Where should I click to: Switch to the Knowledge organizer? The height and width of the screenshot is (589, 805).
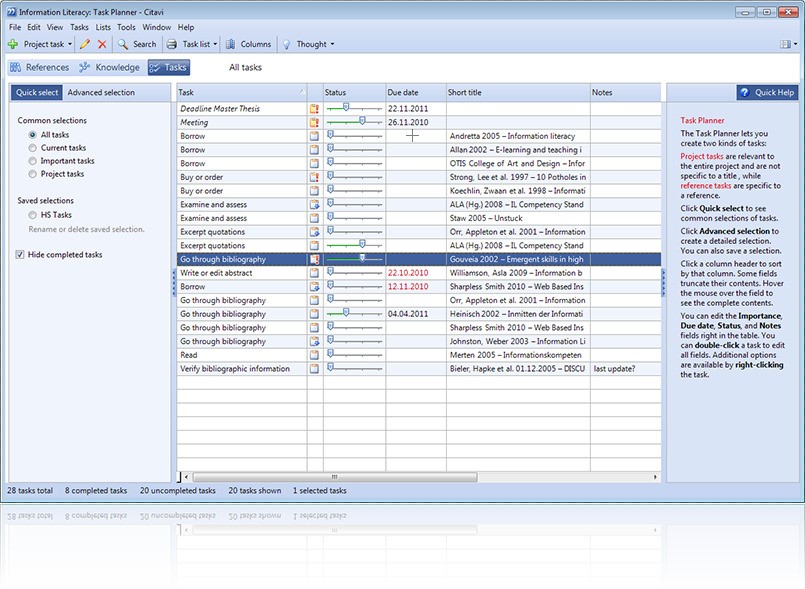coord(109,67)
